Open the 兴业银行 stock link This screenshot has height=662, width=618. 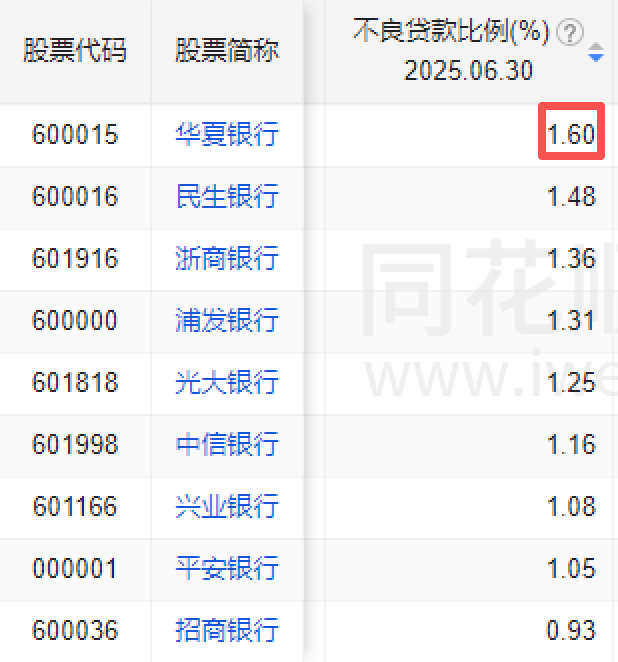(x=227, y=507)
